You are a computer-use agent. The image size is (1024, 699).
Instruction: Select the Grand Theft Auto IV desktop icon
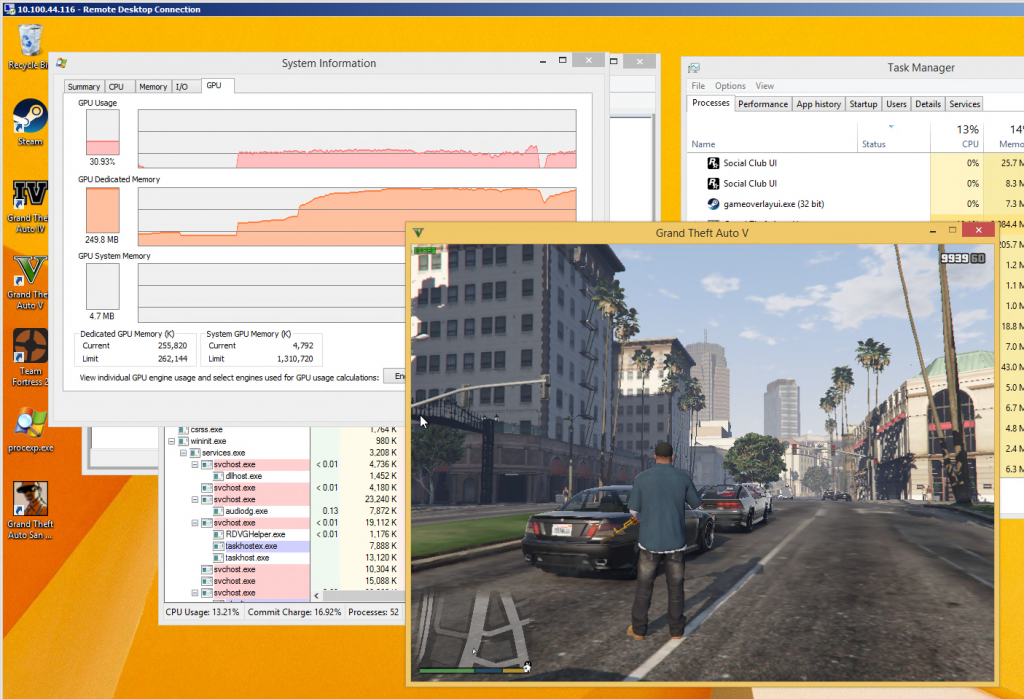28,195
